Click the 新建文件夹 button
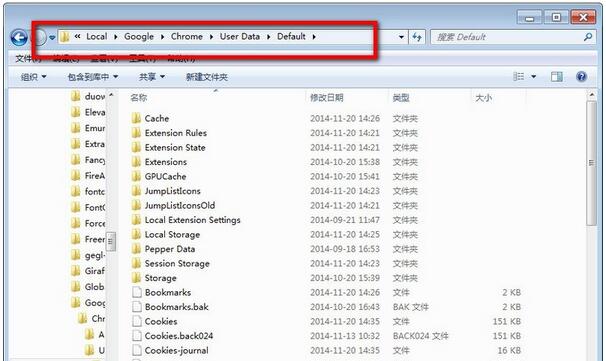Viewport: 606px width, 361px height. 207,77
